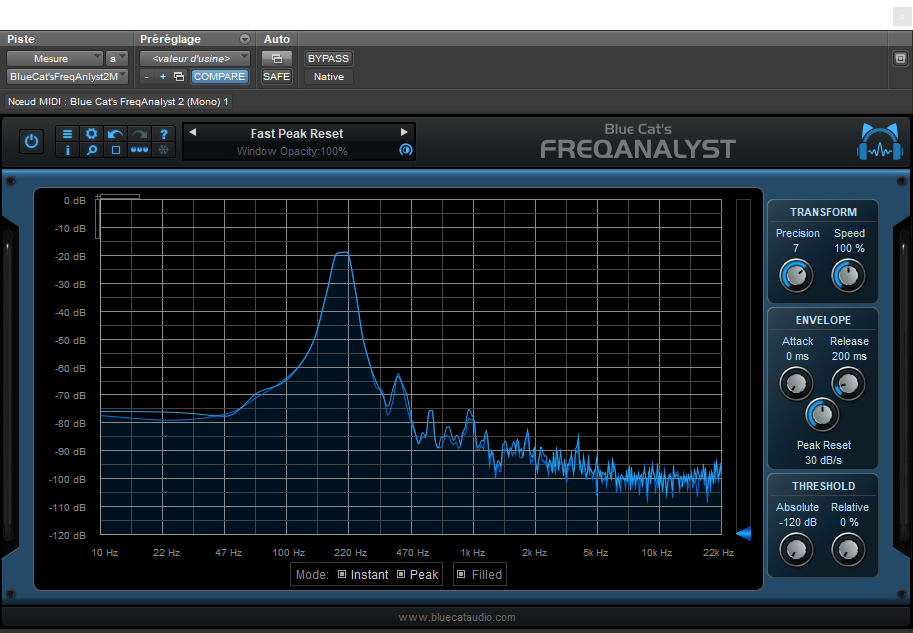Turn the Precision knob in TRANSFORM
This screenshot has width=913, height=633.
(796, 275)
